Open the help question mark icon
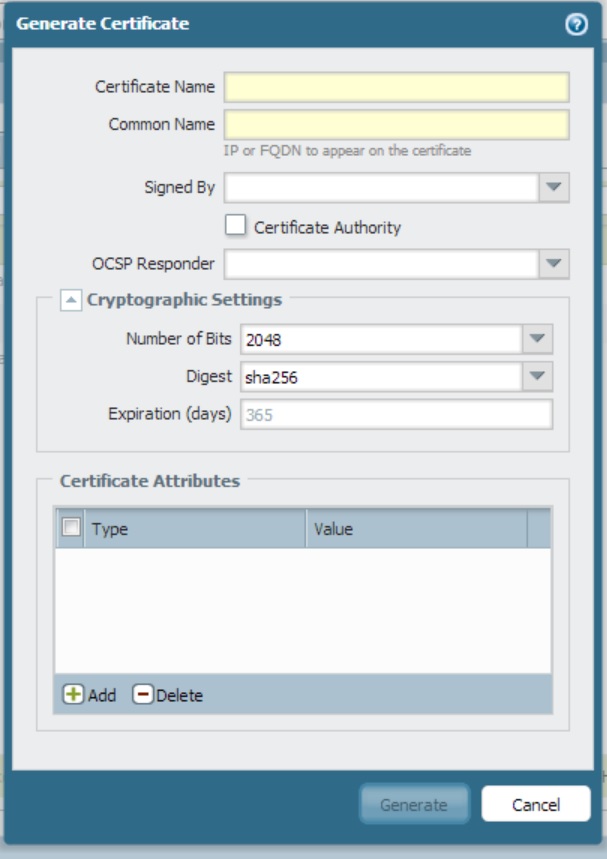Viewport: 607px width, 859px height. 576,26
